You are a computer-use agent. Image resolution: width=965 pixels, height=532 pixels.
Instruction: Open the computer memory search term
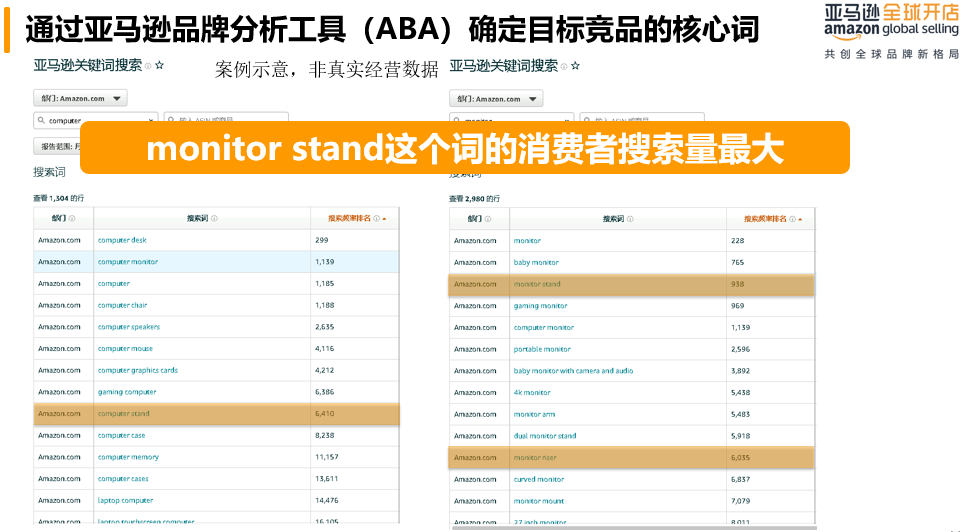pyautogui.click(x=128, y=457)
